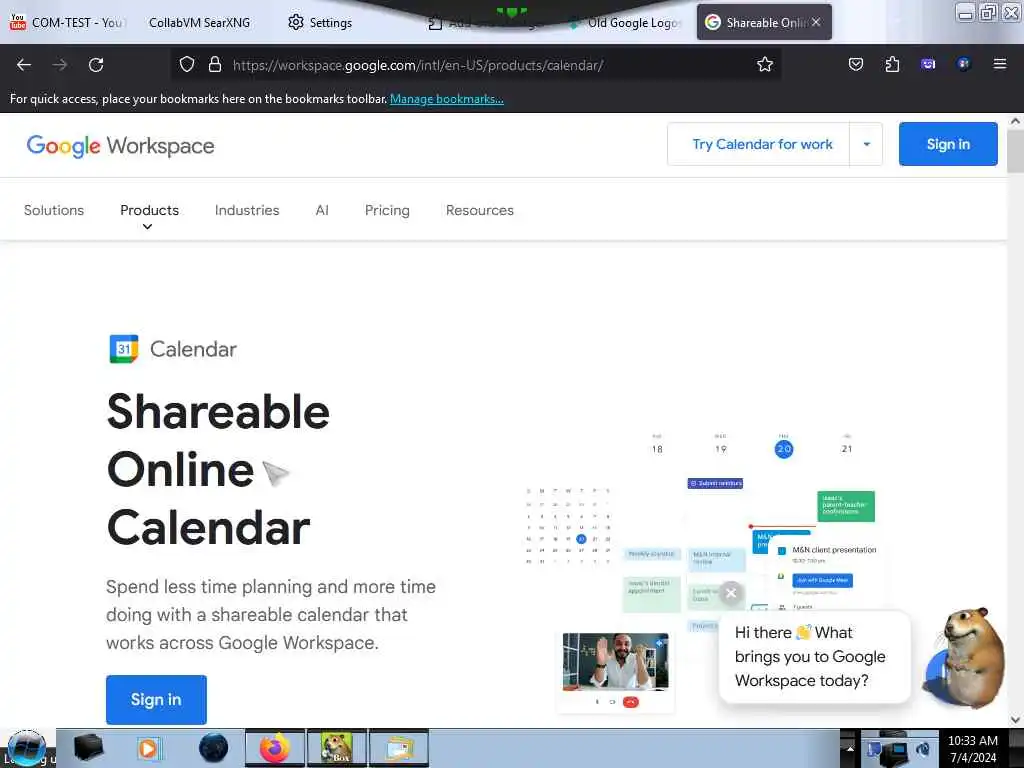Open the Pocket save icon
Viewport: 1024px width, 768px height.
click(856, 64)
